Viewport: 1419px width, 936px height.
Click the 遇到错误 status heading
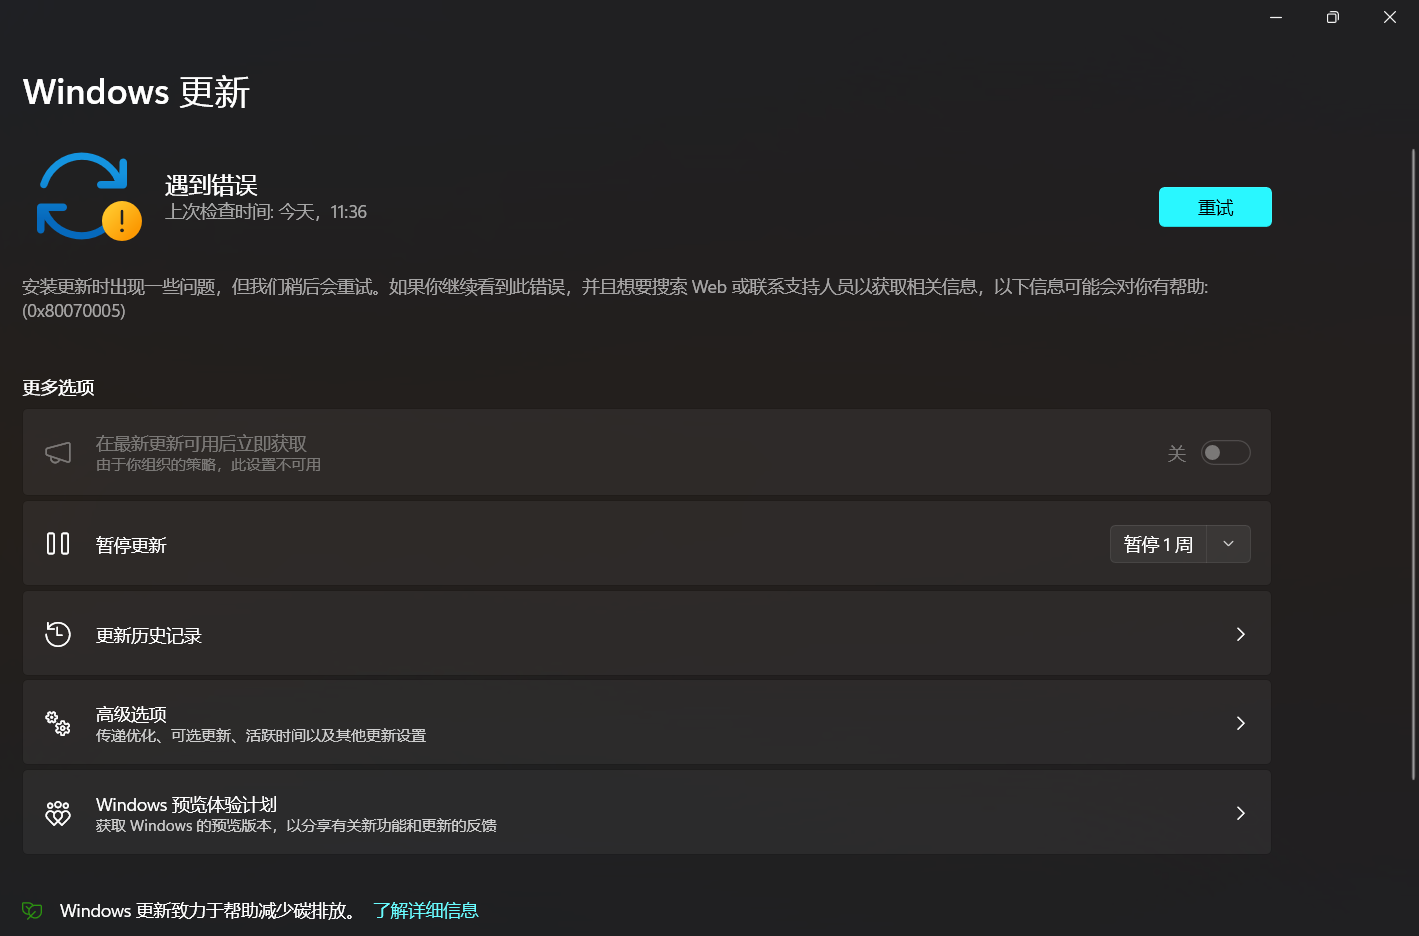211,185
